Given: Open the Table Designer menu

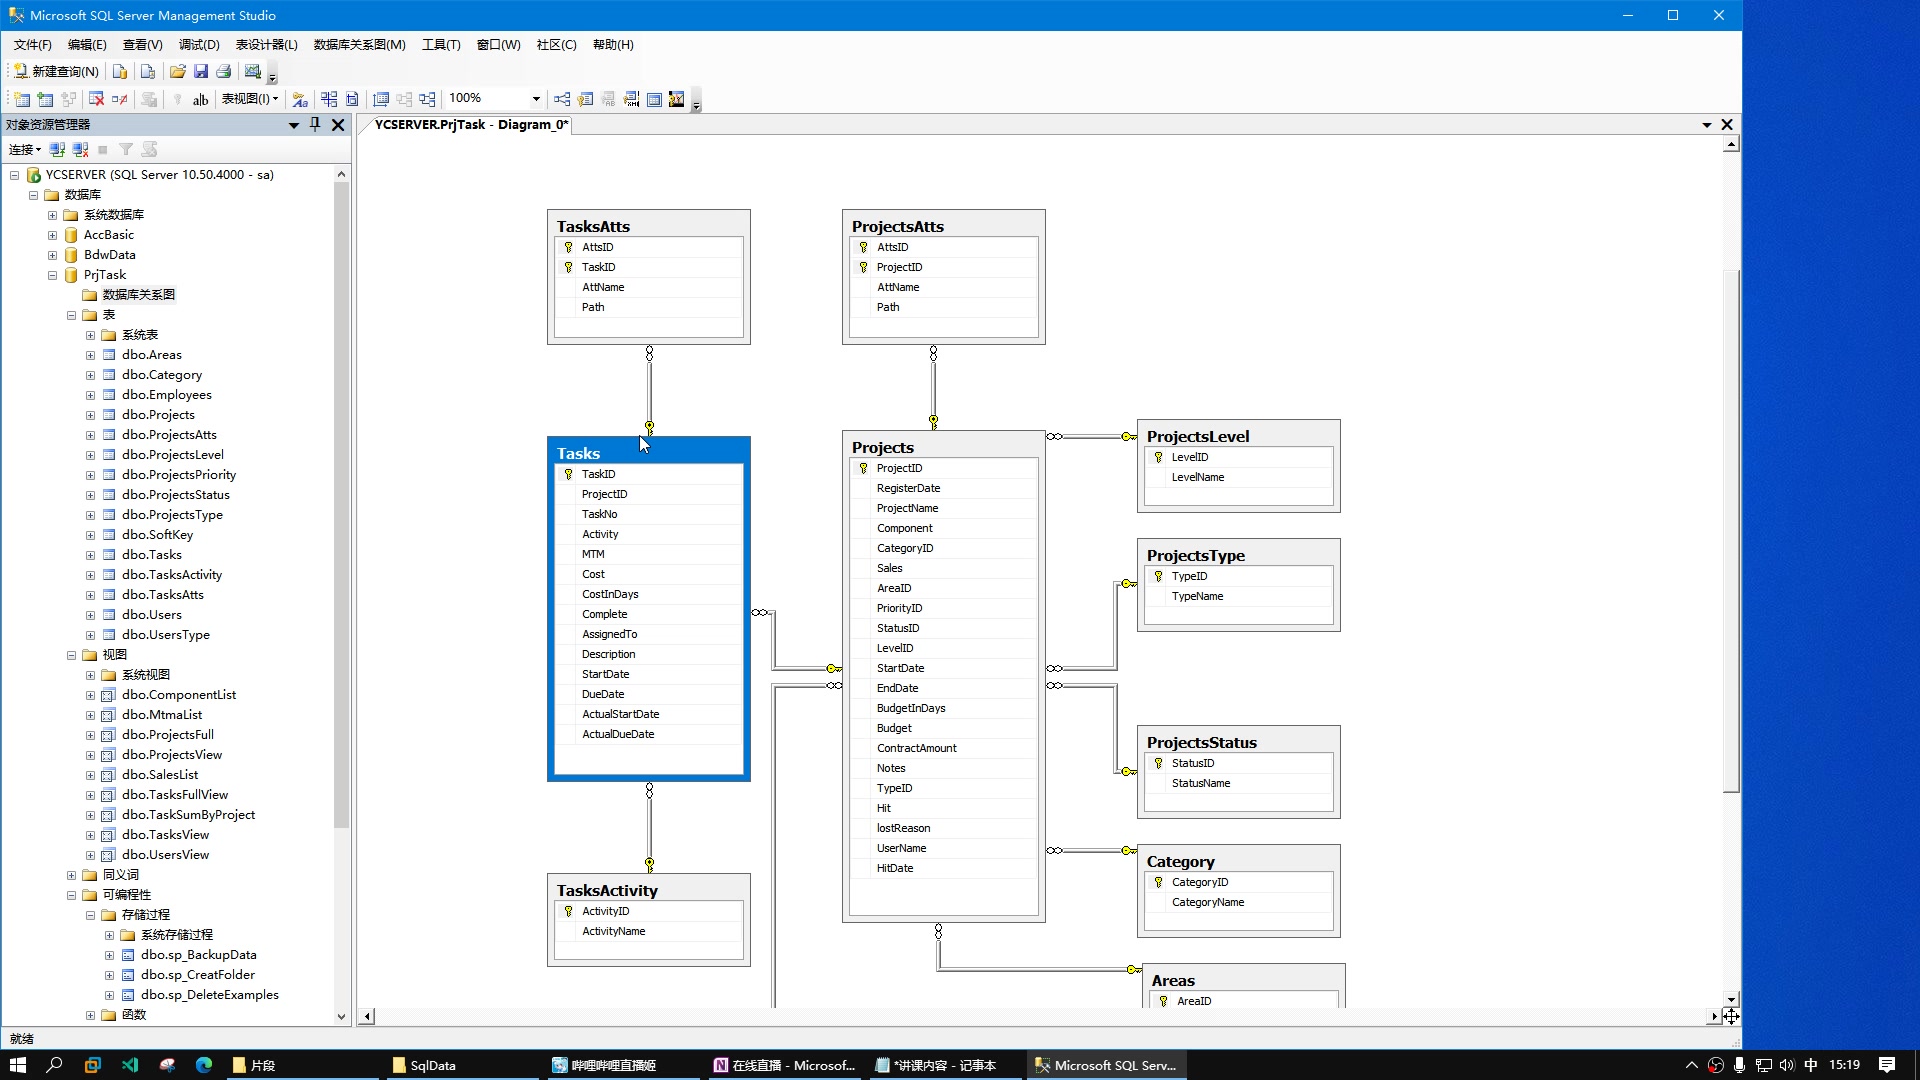Looking at the screenshot, I should [x=266, y=44].
